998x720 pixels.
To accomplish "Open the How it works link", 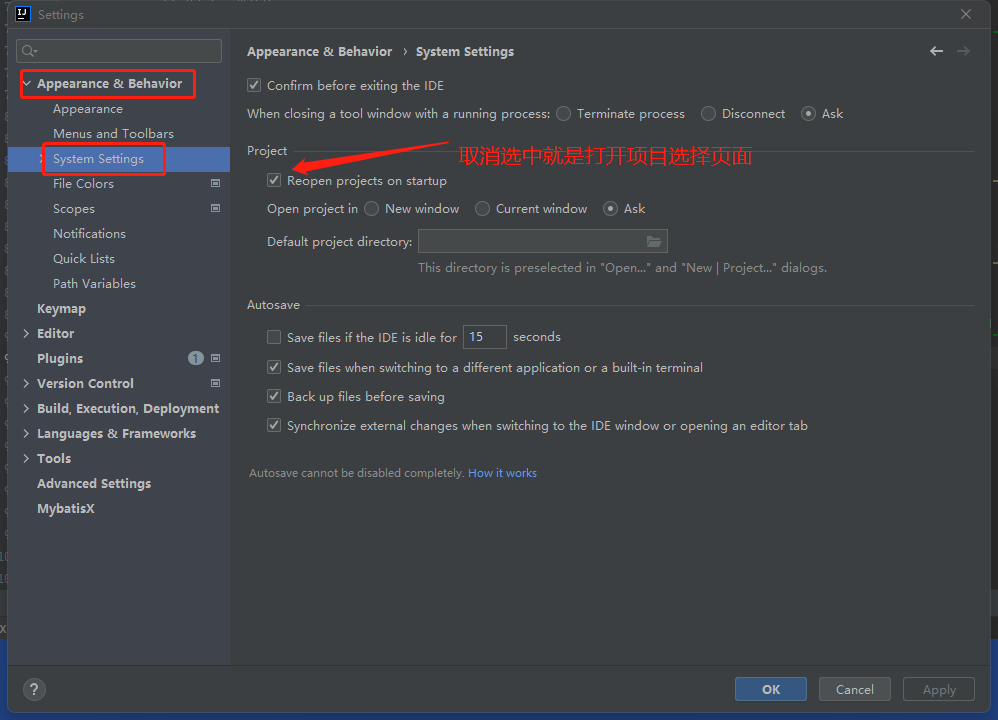I will [x=502, y=473].
